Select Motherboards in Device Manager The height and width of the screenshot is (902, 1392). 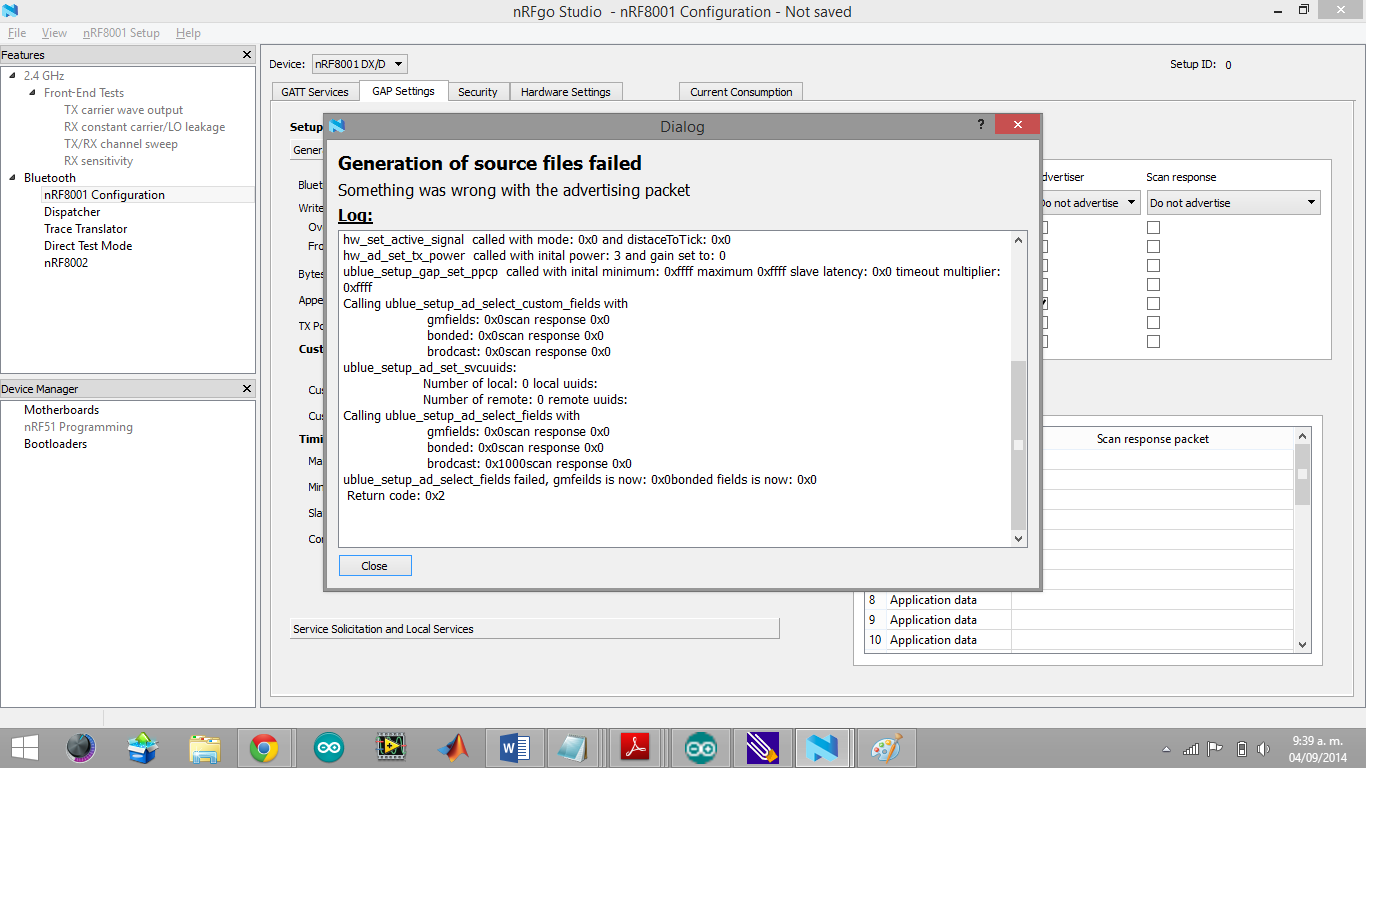(x=62, y=410)
